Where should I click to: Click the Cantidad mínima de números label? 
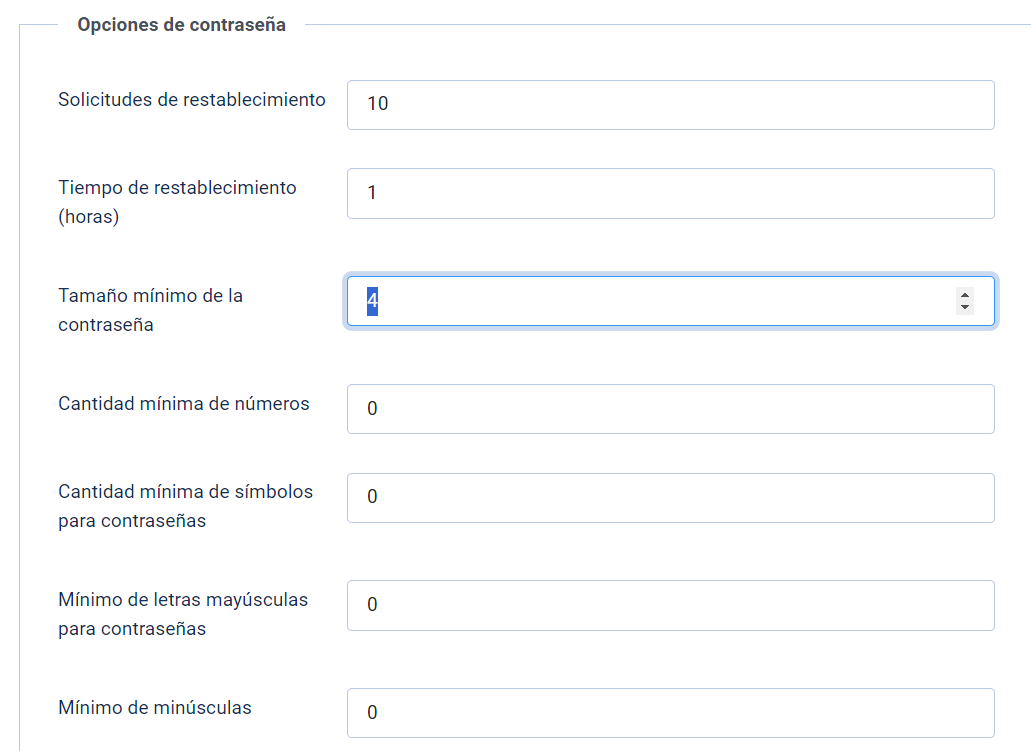pyautogui.click(x=183, y=404)
